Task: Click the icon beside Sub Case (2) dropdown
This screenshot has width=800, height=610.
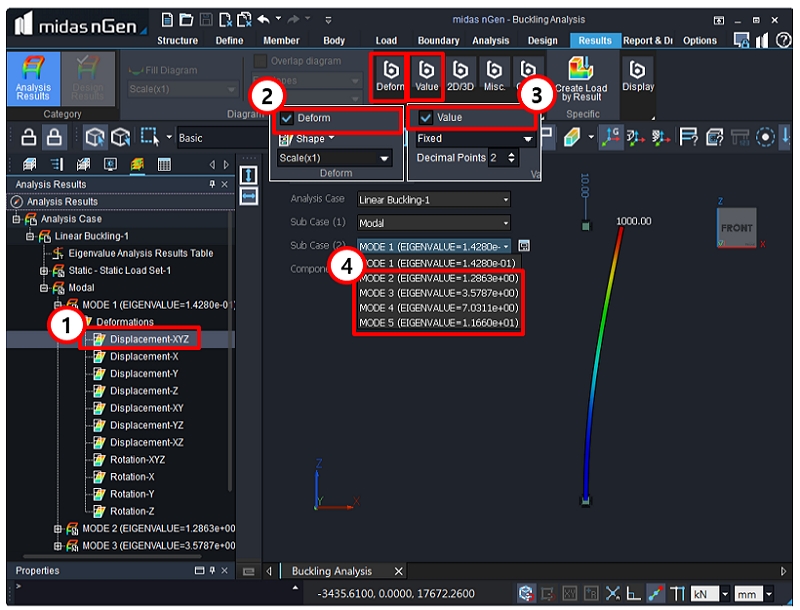Action: (x=523, y=246)
